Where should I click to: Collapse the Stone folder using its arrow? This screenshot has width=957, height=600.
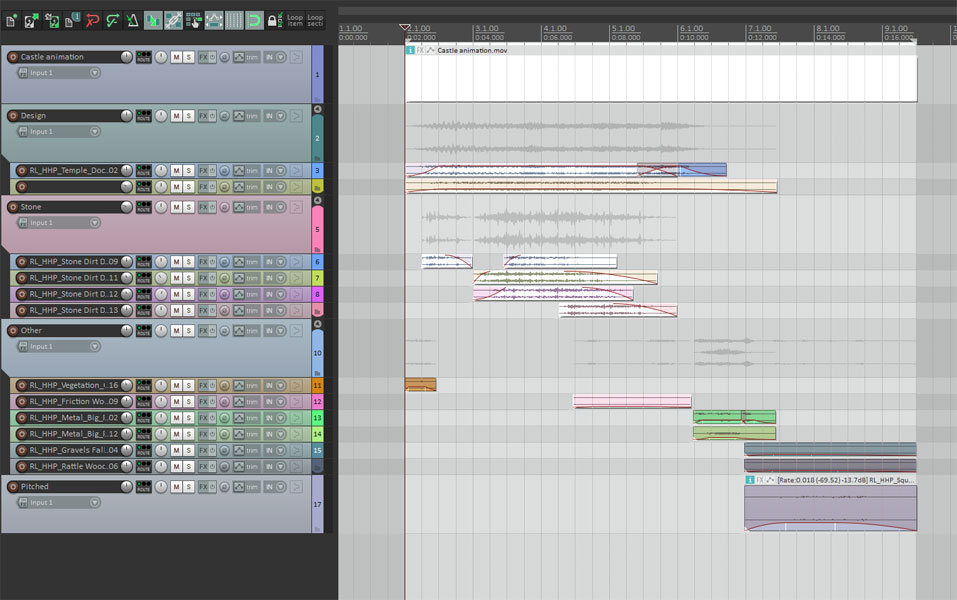(318, 200)
